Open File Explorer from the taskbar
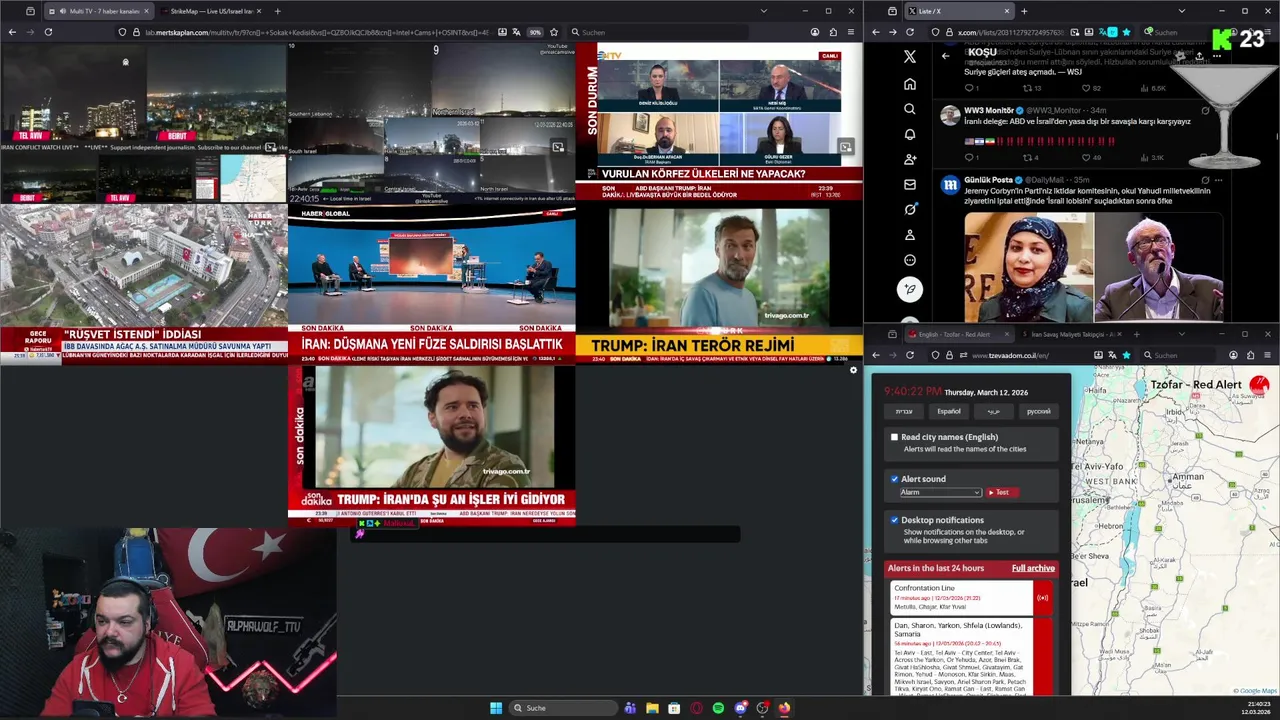1280x720 pixels. pyautogui.click(x=652, y=708)
